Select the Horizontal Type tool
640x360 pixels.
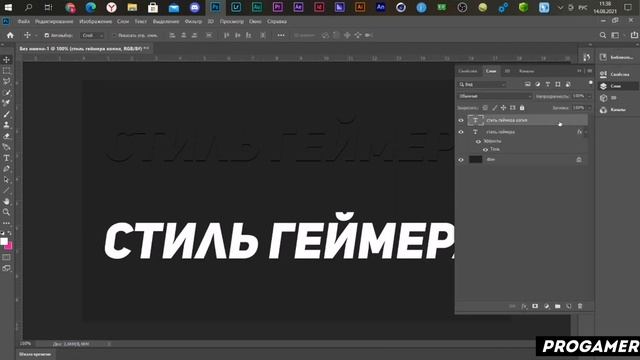click(7, 158)
